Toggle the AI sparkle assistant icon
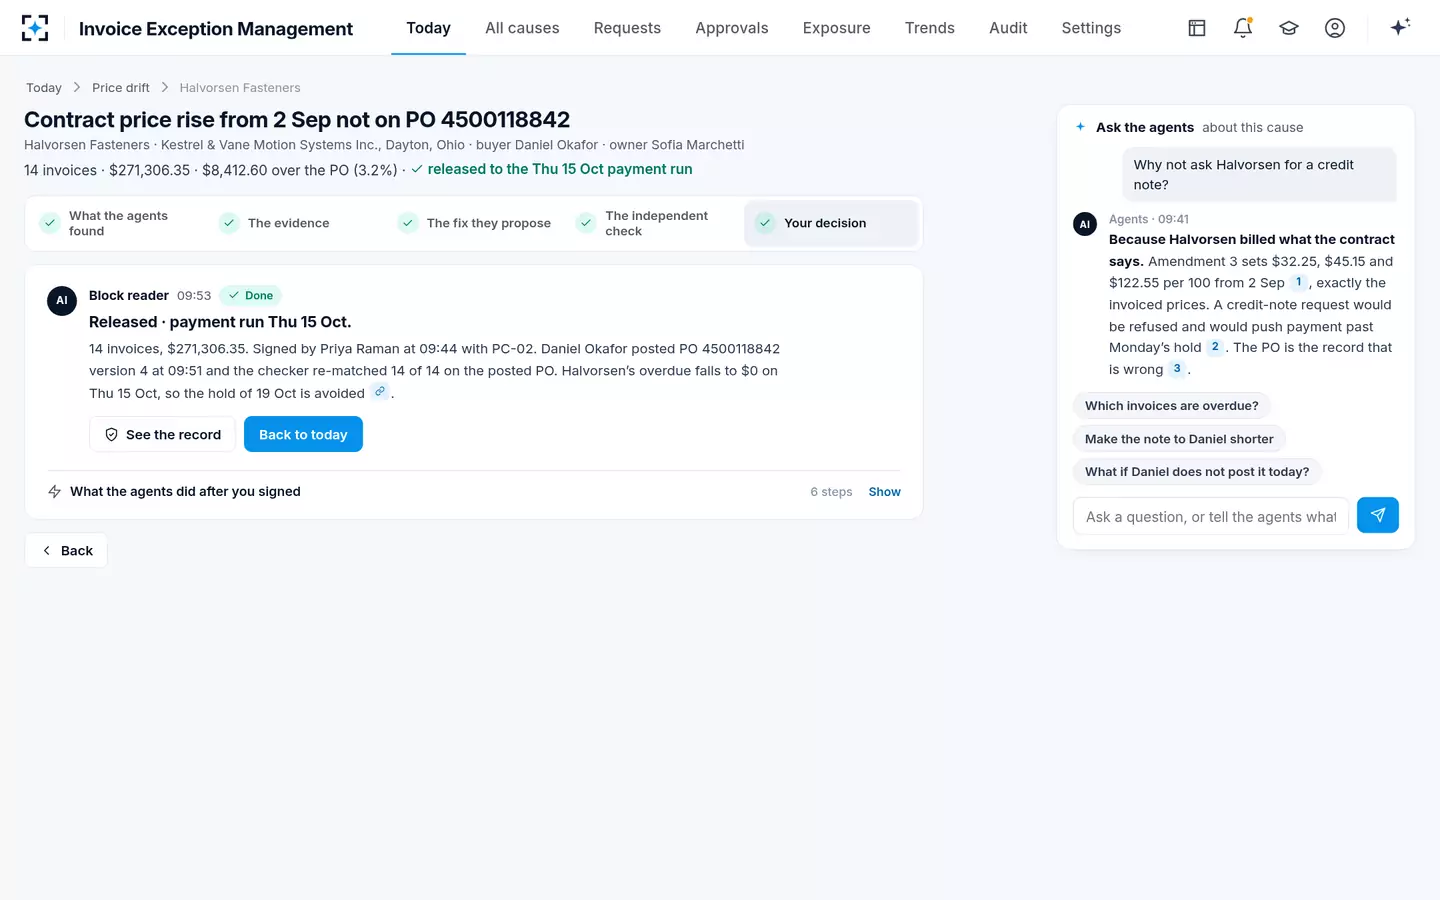 coord(1400,27)
